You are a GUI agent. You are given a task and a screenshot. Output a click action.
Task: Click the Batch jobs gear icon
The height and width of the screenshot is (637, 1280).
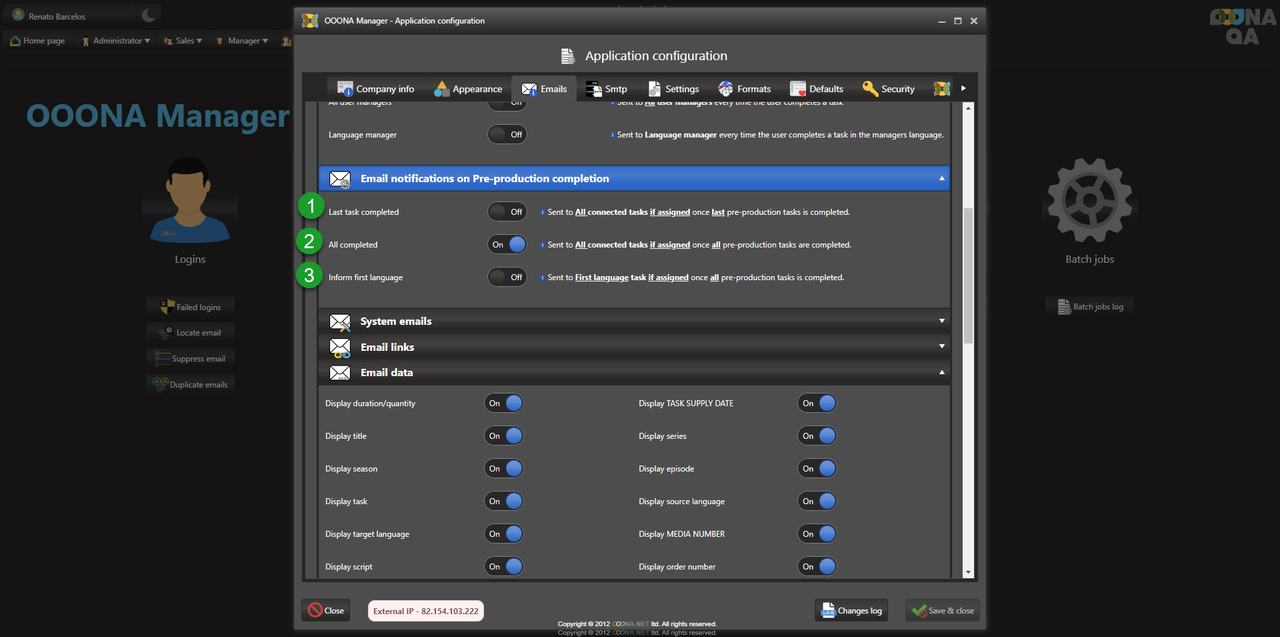pos(1089,199)
